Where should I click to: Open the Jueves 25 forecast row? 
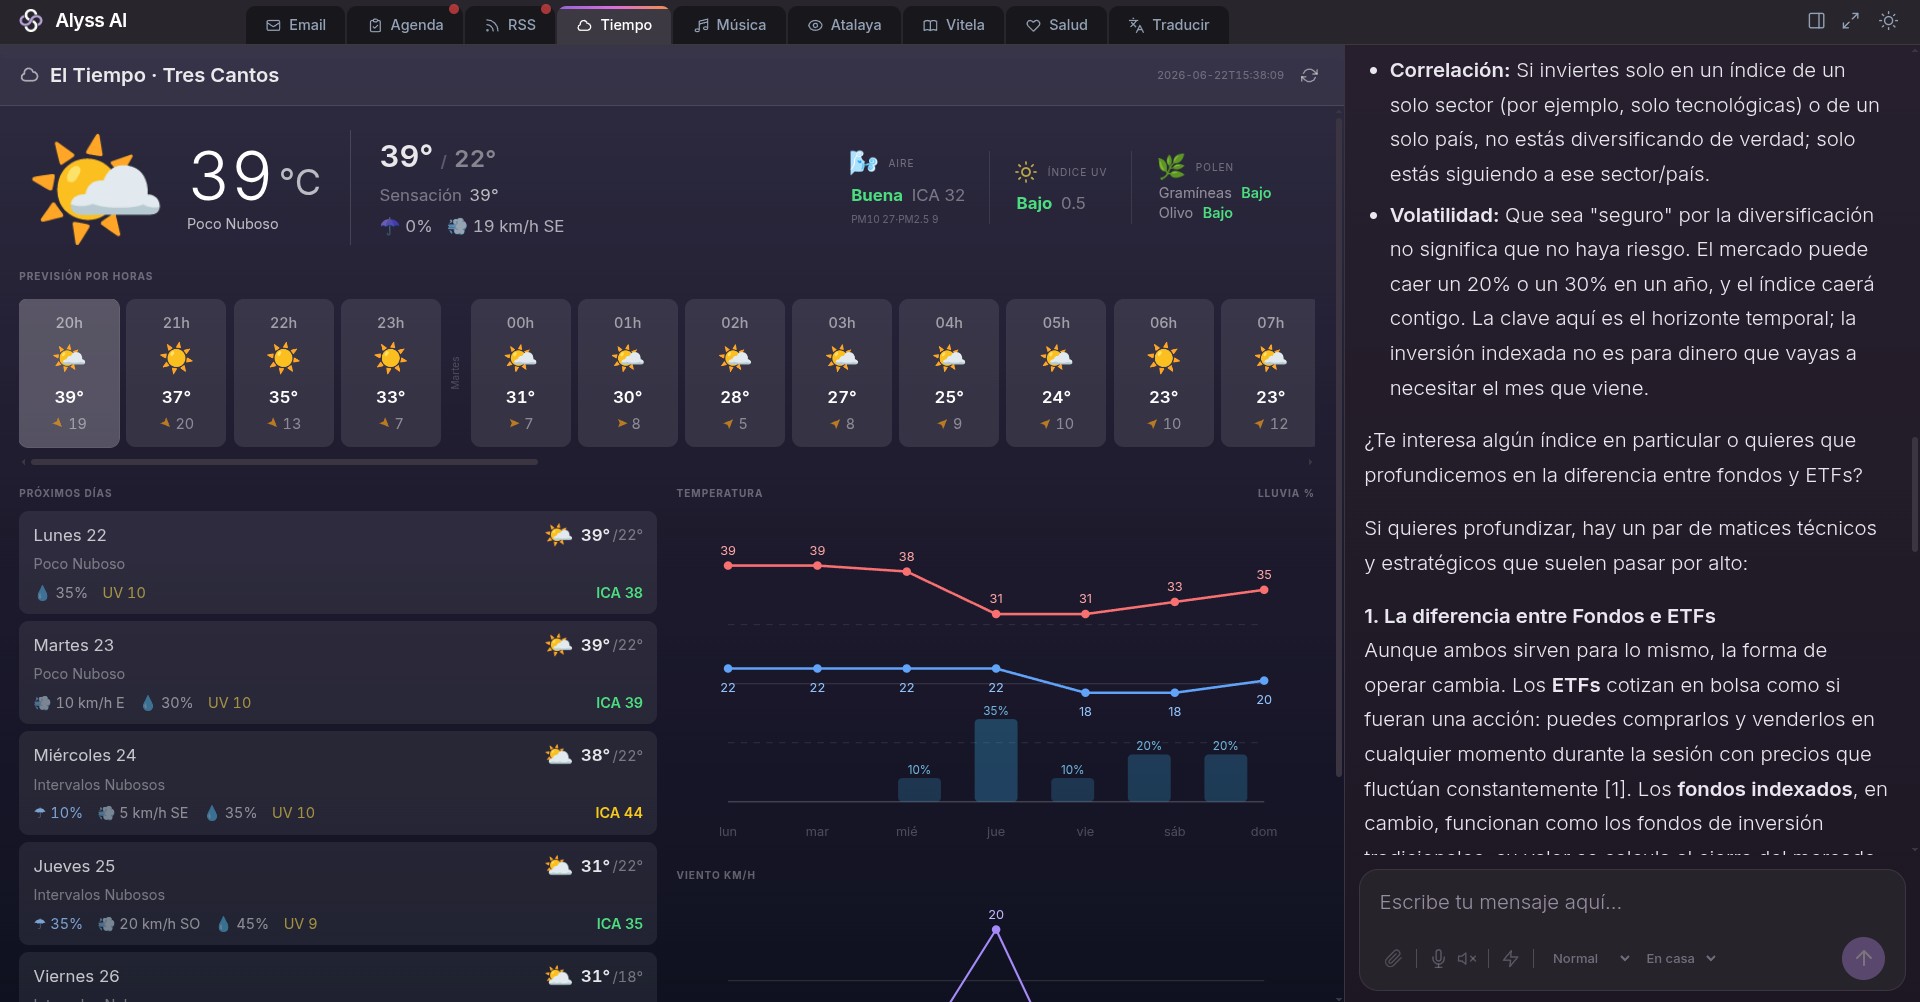pos(338,893)
